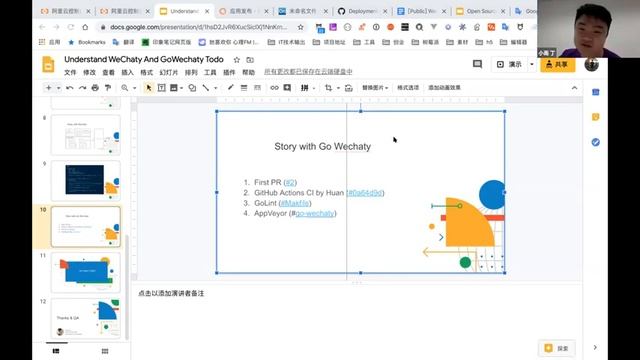This screenshot has height=360, width=640.
Task: Switch to grid view
Action: pyautogui.click(x=105, y=351)
